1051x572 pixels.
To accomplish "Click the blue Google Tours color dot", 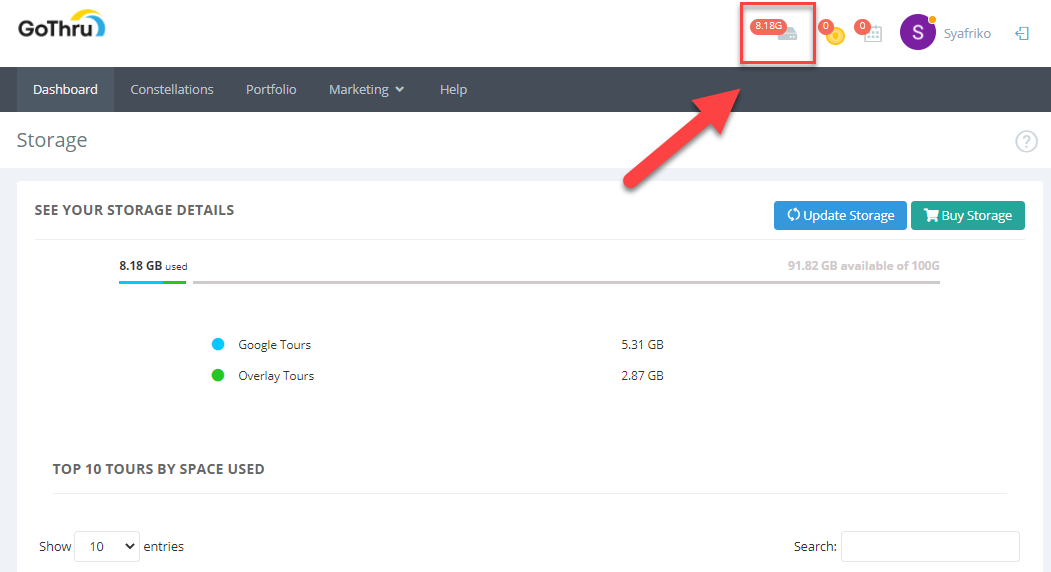I will click(x=218, y=345).
